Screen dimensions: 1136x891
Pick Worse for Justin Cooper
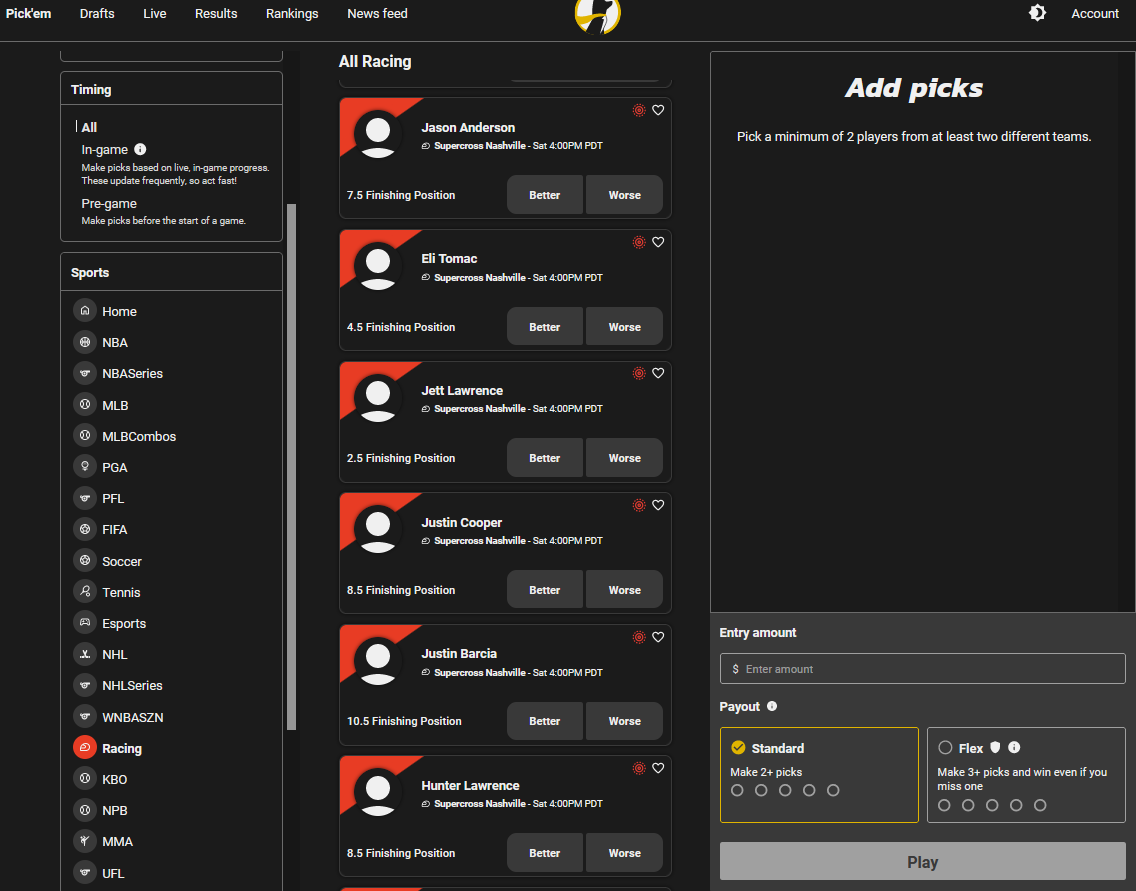pyautogui.click(x=624, y=590)
